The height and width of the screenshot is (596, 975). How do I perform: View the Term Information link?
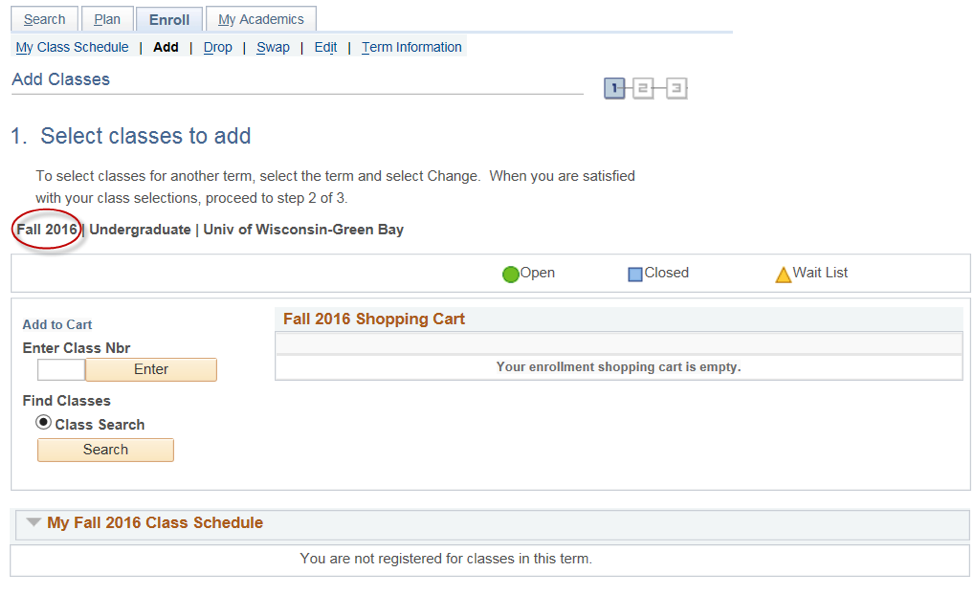tap(412, 47)
